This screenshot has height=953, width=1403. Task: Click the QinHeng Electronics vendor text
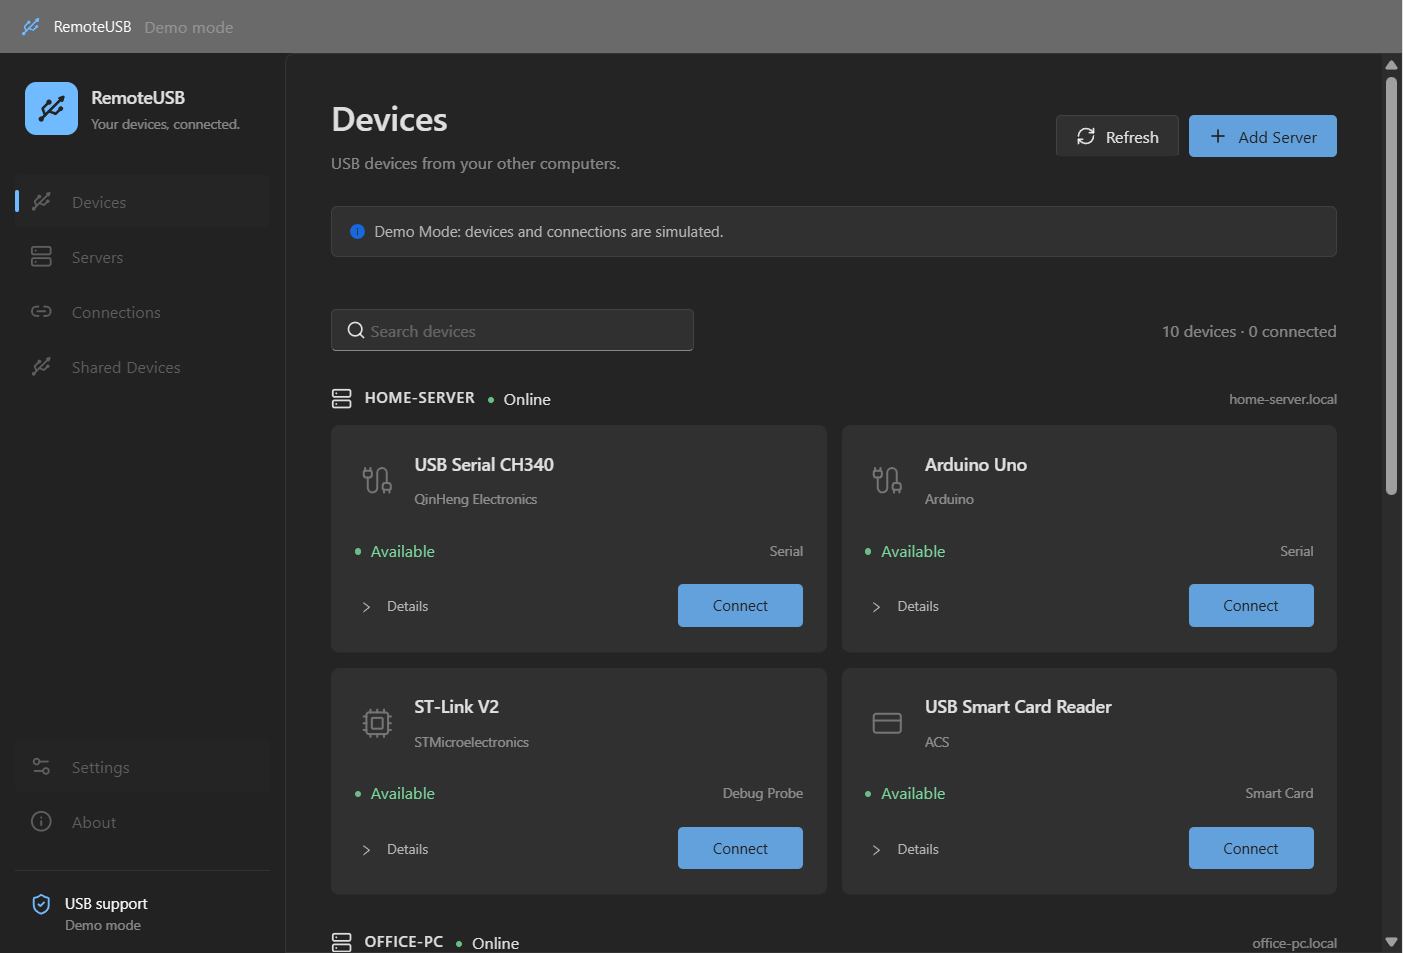[476, 499]
